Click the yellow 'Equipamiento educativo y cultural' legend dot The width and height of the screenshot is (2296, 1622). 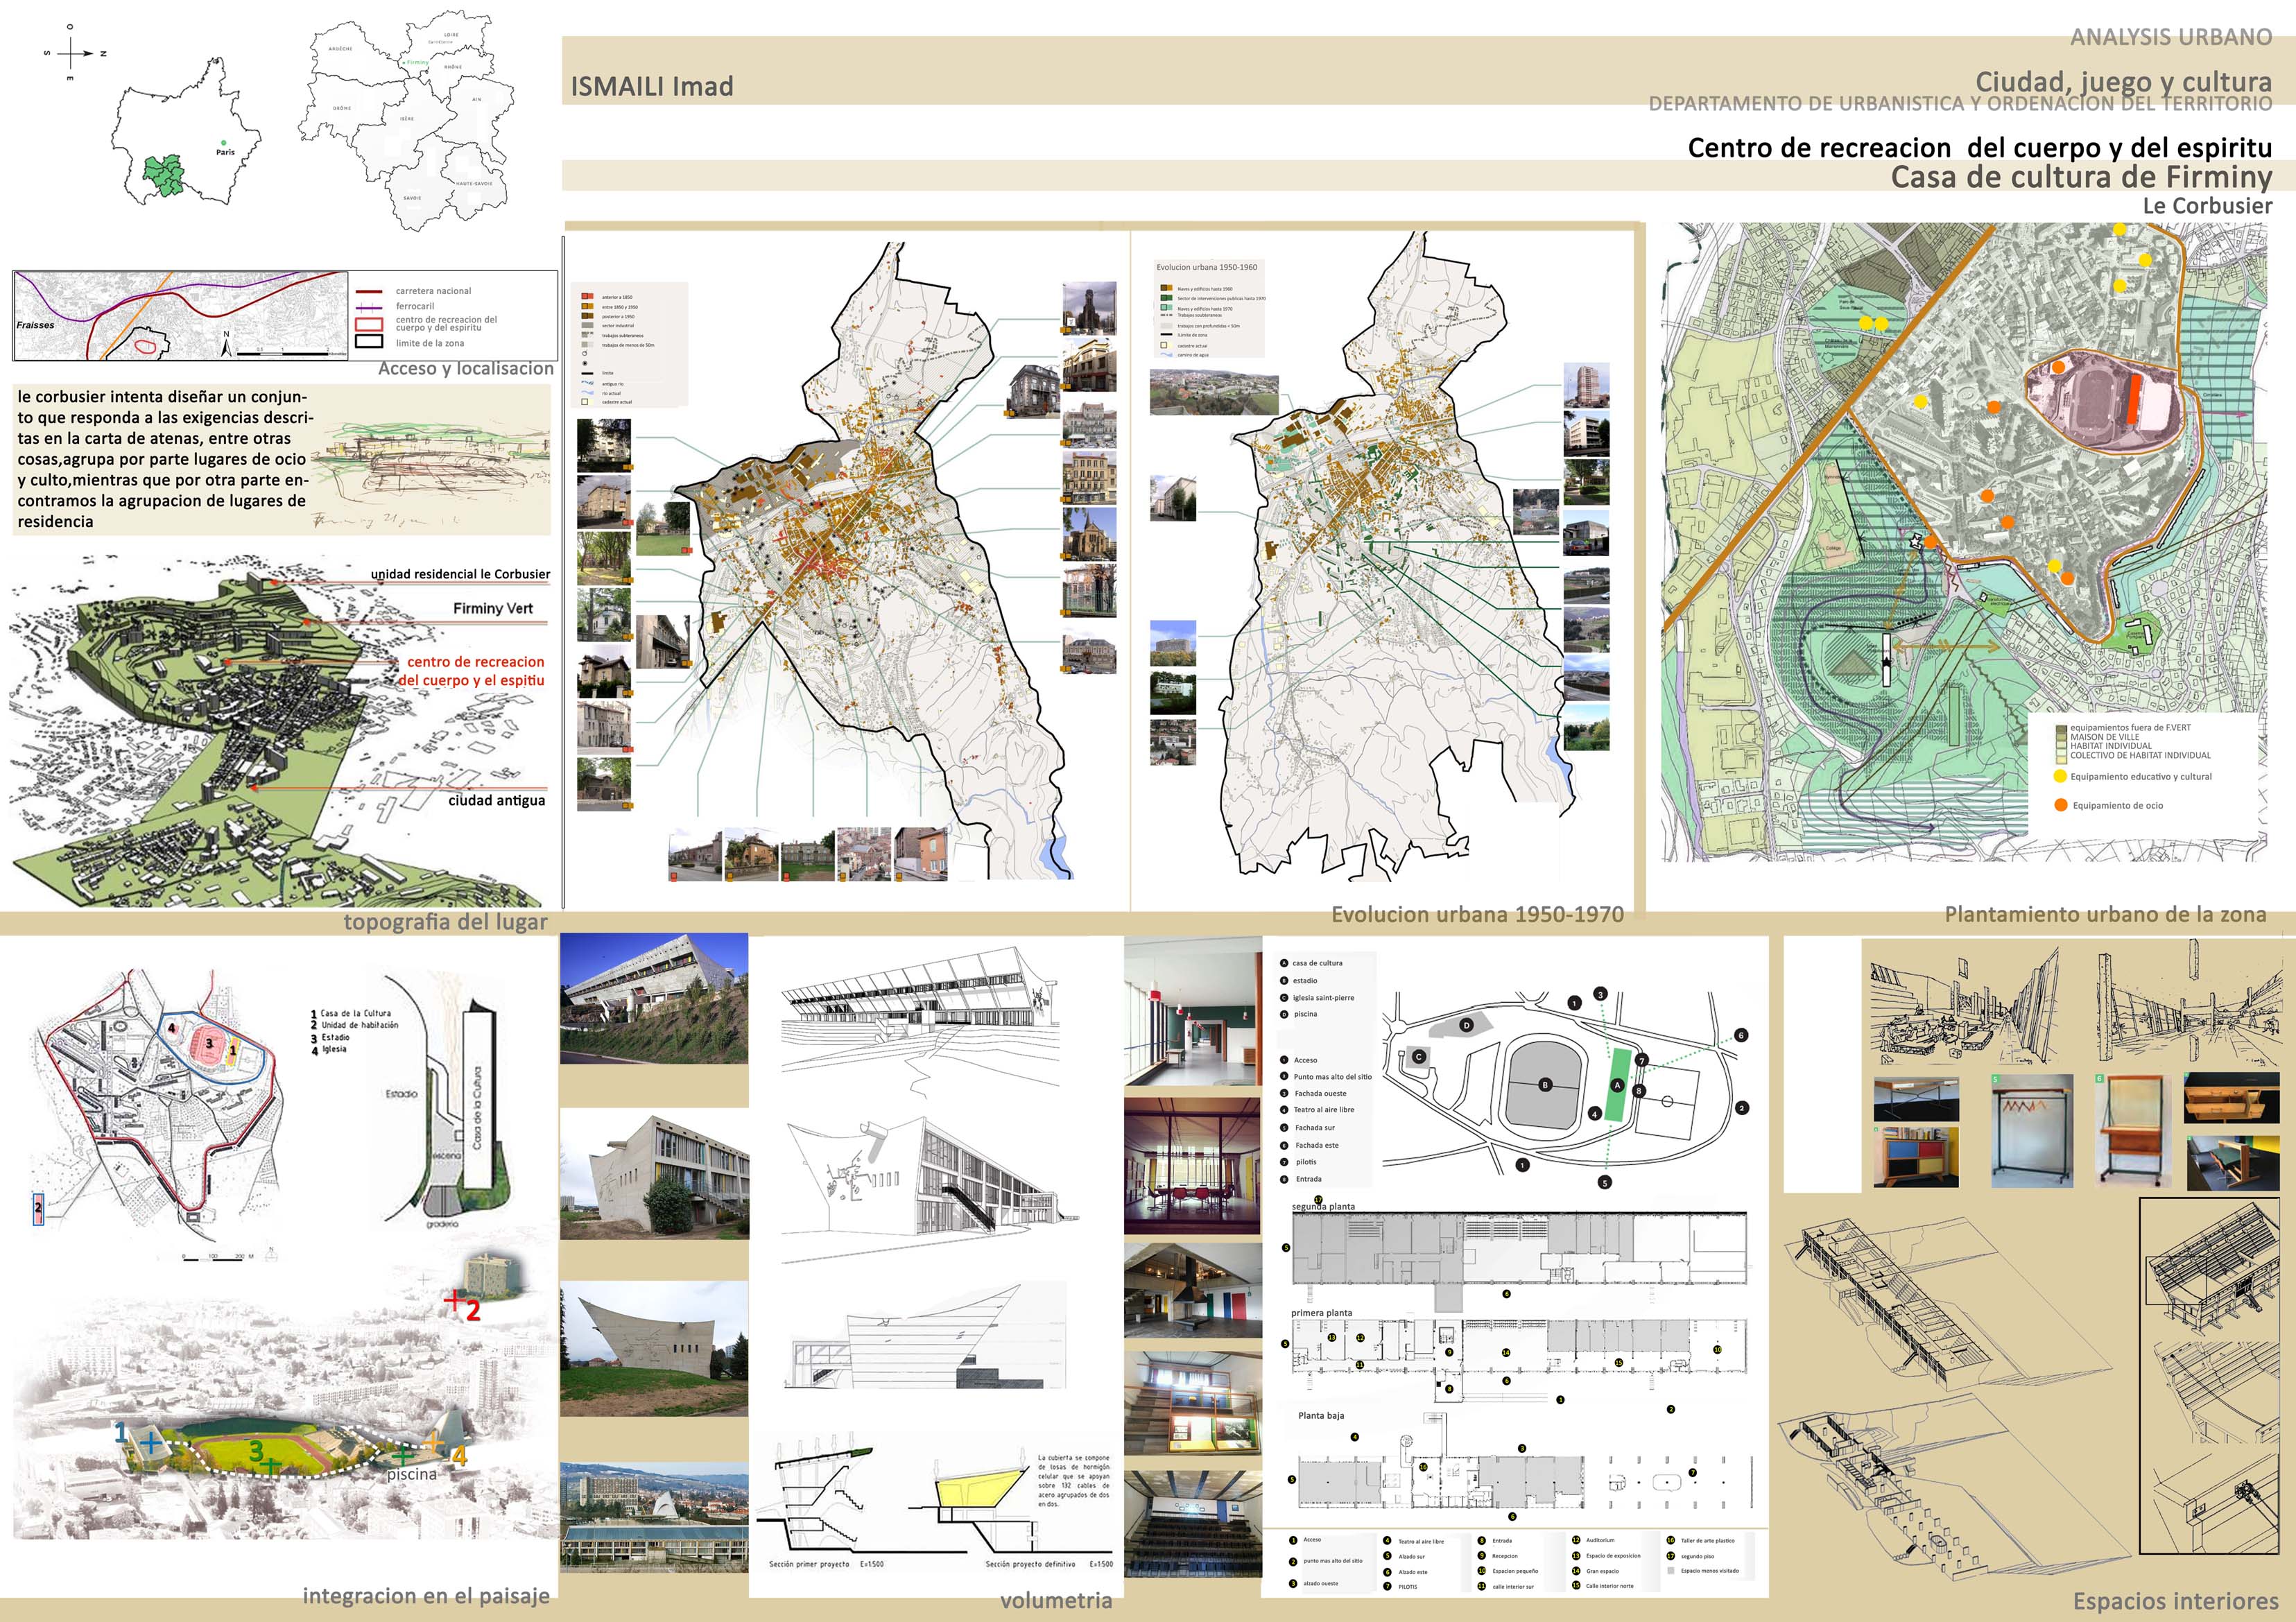2060,776
